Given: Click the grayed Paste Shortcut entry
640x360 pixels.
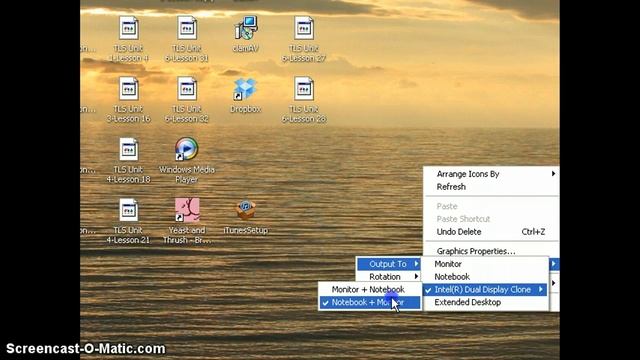Looking at the screenshot, I should (x=491, y=219).
